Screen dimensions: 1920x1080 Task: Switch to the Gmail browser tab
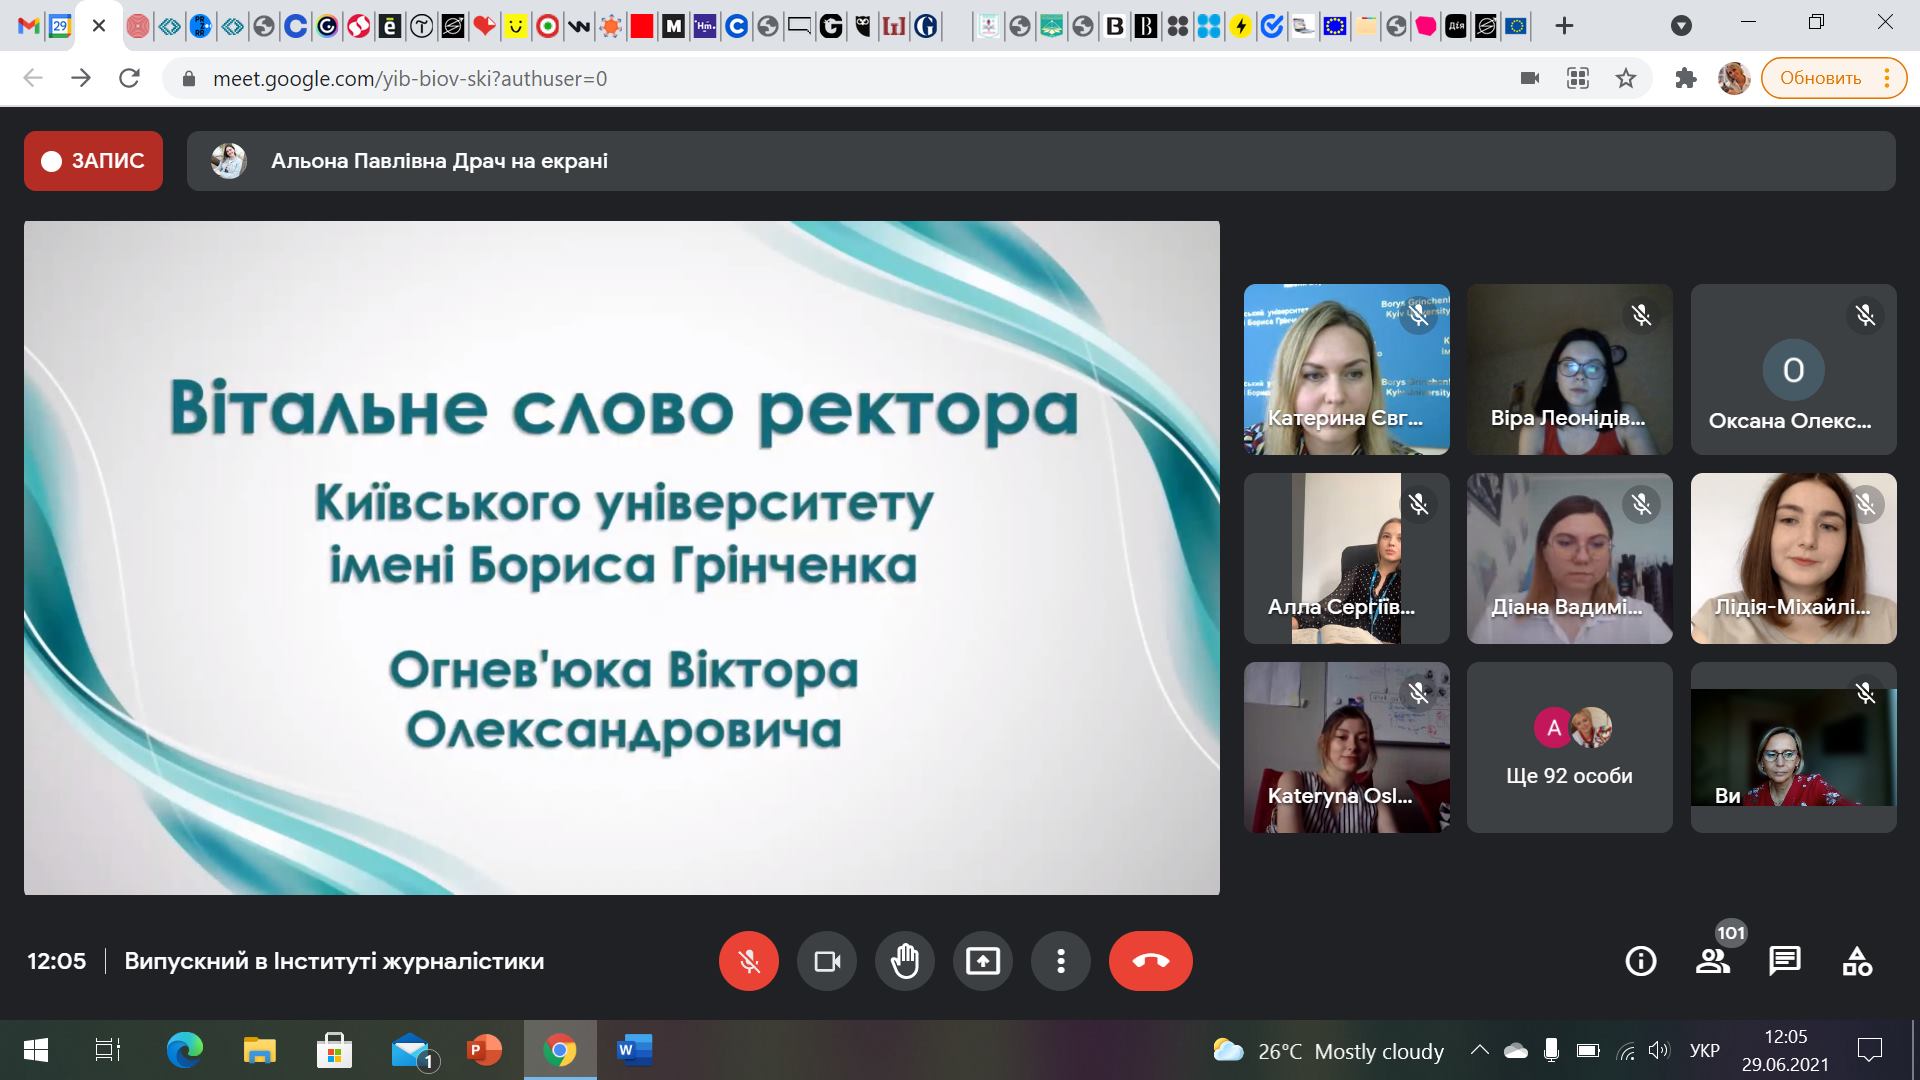click(x=29, y=27)
